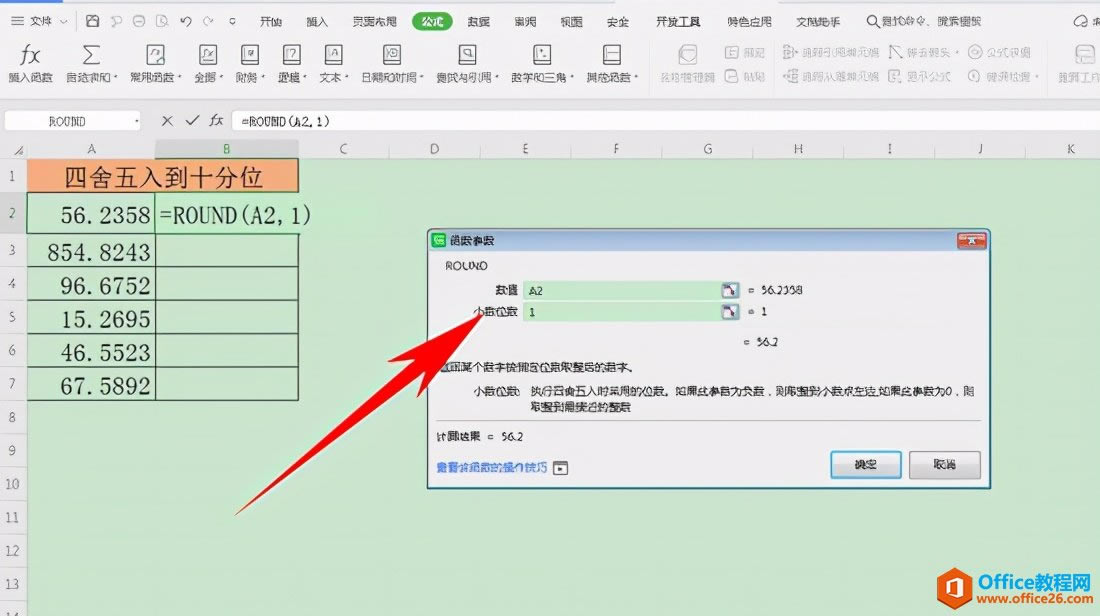Image resolution: width=1100 pixels, height=616 pixels.
Task: Open the Math and Trig functions icon
Action: [542, 55]
